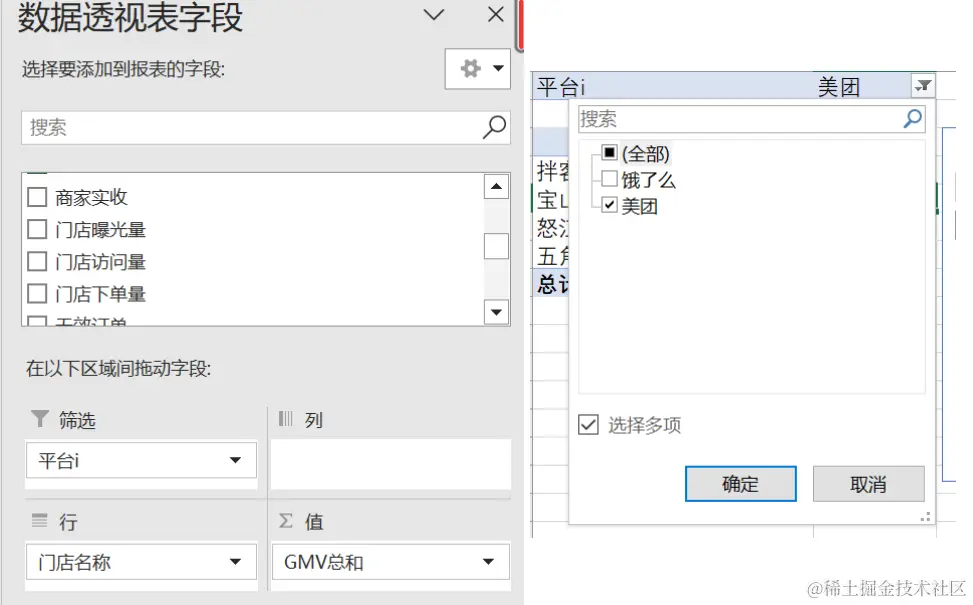Screen dimensions: 973x605
Task: Open the GMV总和 dropdown in 值 area
Action: [x=489, y=562]
